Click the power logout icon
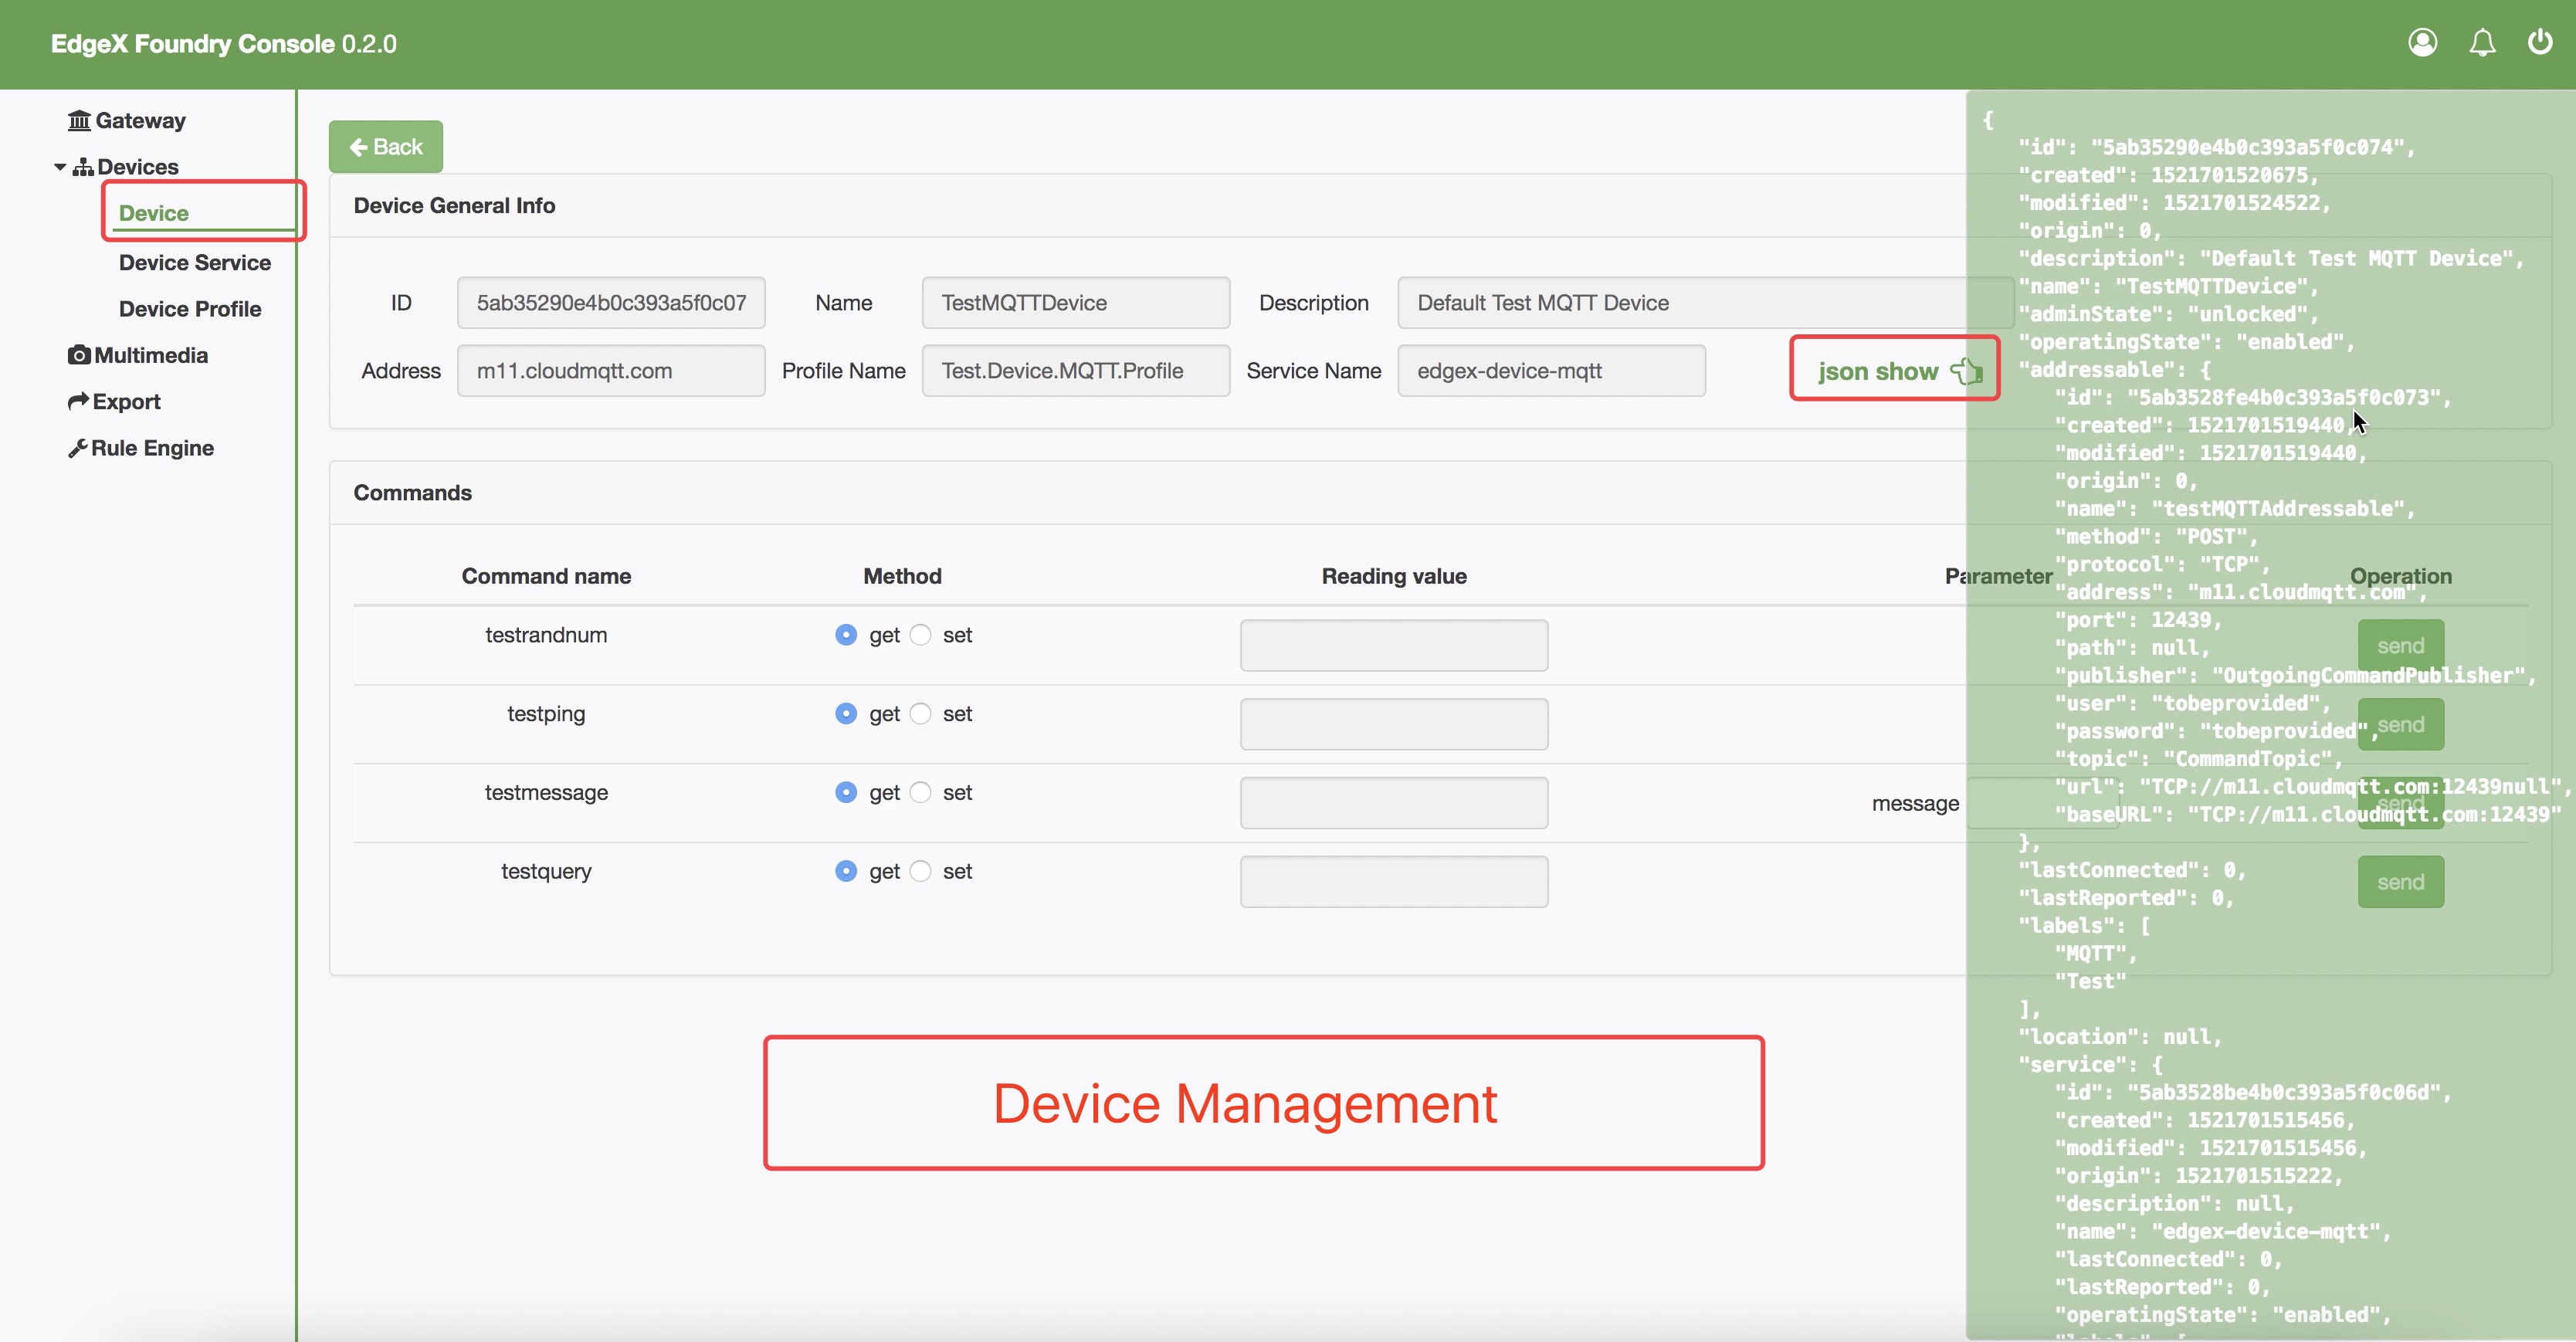 2540,43
